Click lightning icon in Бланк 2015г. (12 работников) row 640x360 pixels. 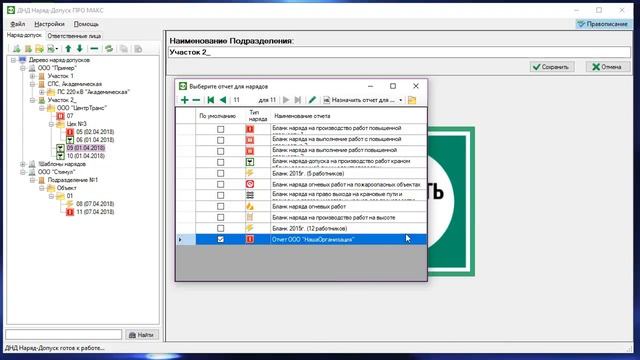coord(250,228)
